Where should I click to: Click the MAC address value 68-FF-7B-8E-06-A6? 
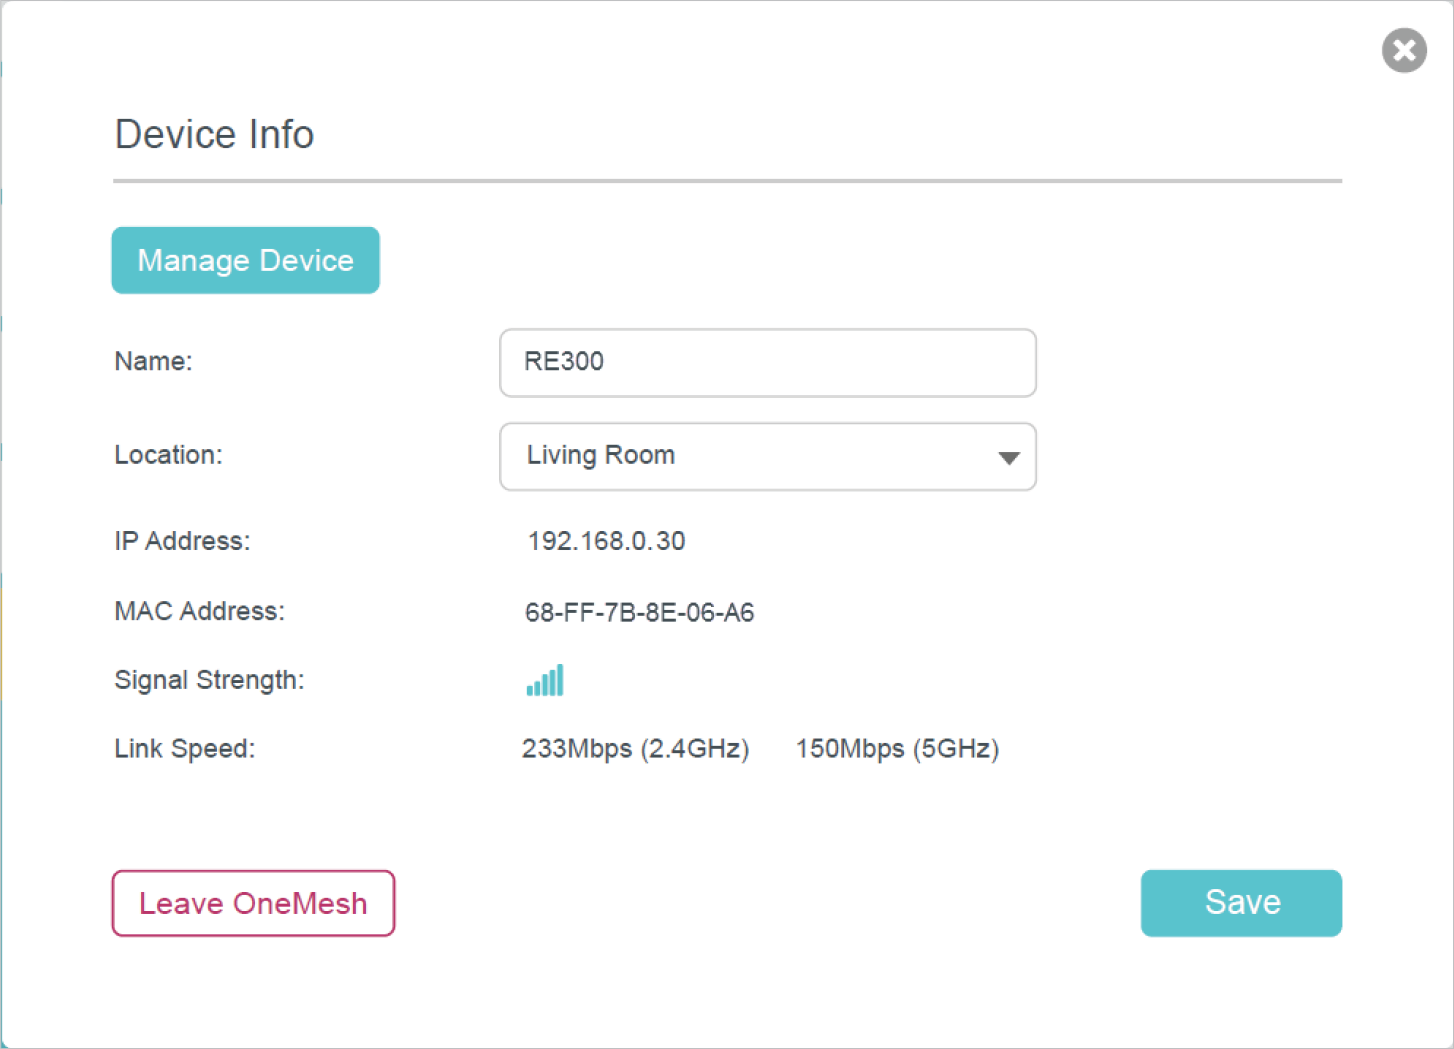pos(639,612)
